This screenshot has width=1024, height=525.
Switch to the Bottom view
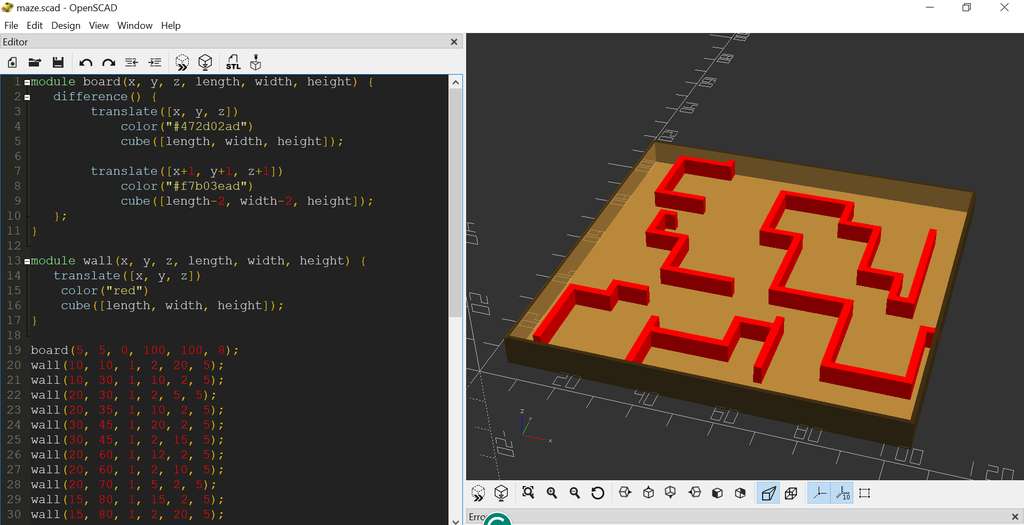pos(670,493)
